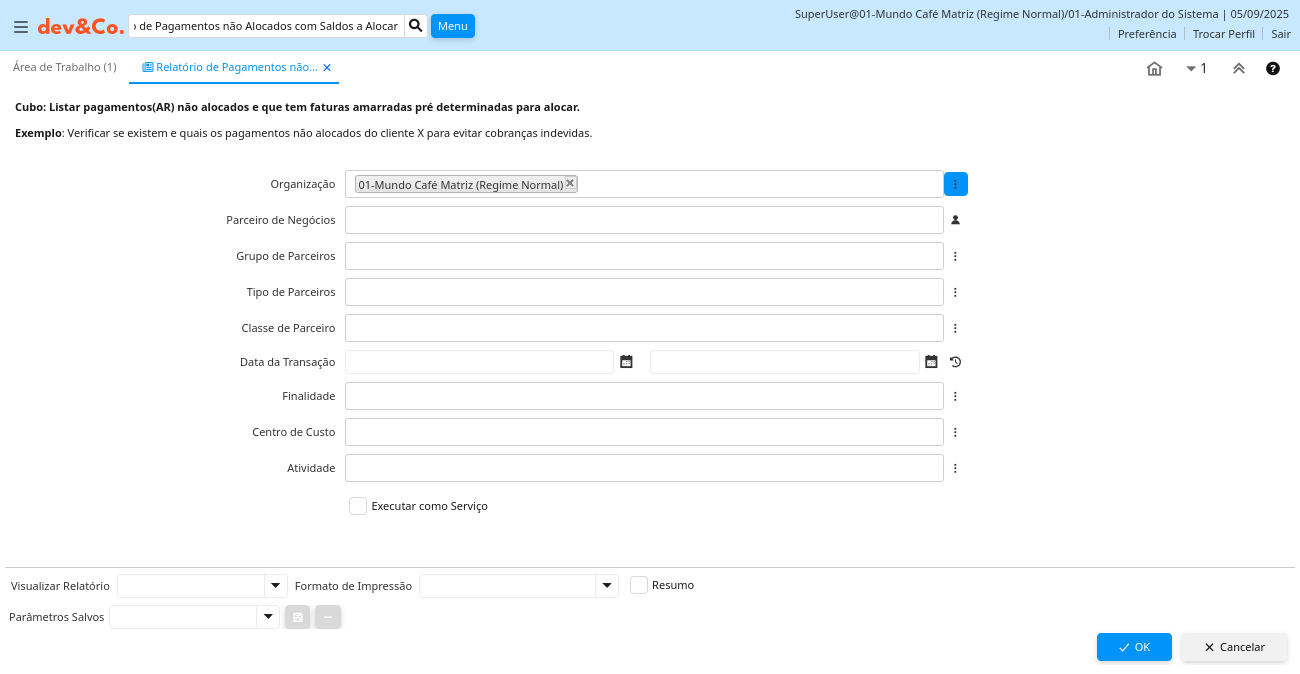This screenshot has width=1300, height=674.
Task: Click the dev&Co. logo
Action: (81, 27)
